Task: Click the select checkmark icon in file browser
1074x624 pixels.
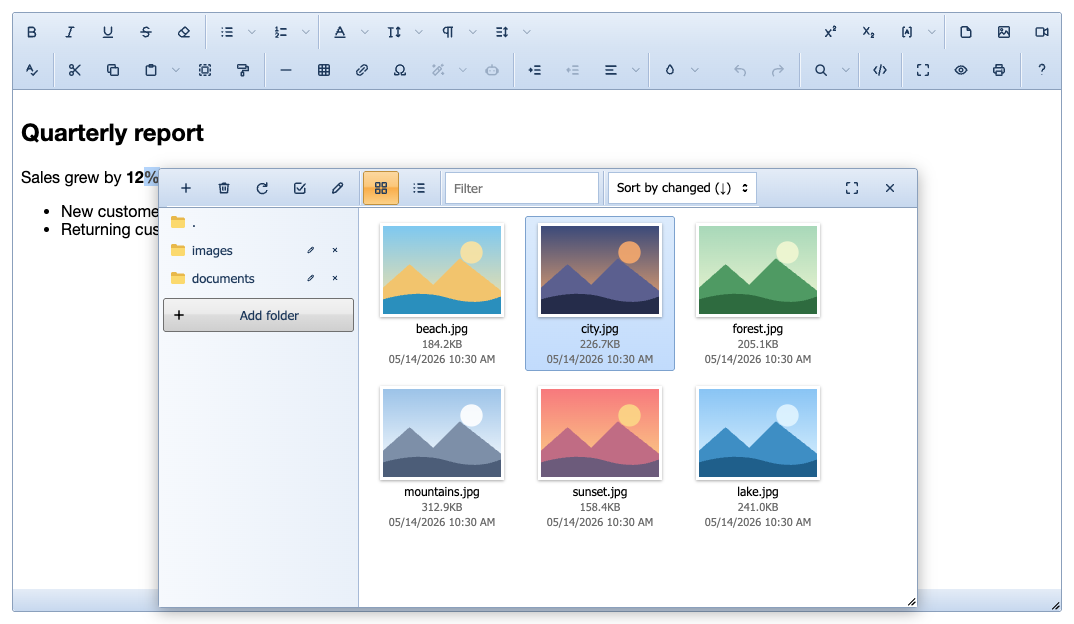Action: (x=300, y=188)
